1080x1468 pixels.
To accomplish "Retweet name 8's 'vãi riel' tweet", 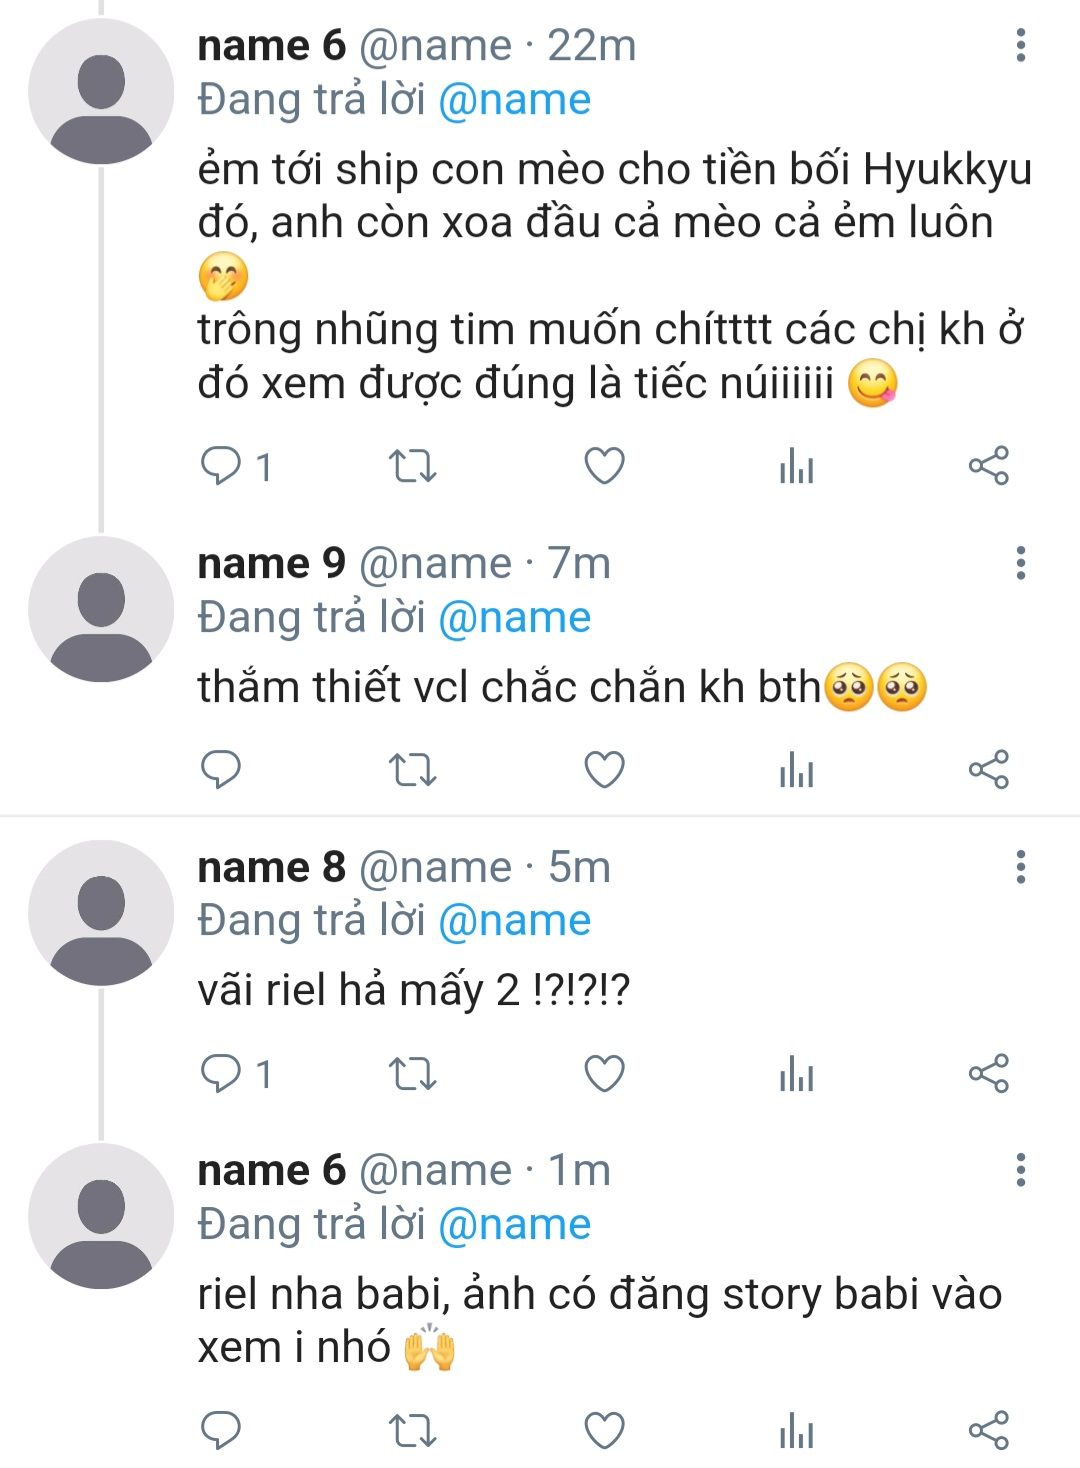I will click(412, 1074).
